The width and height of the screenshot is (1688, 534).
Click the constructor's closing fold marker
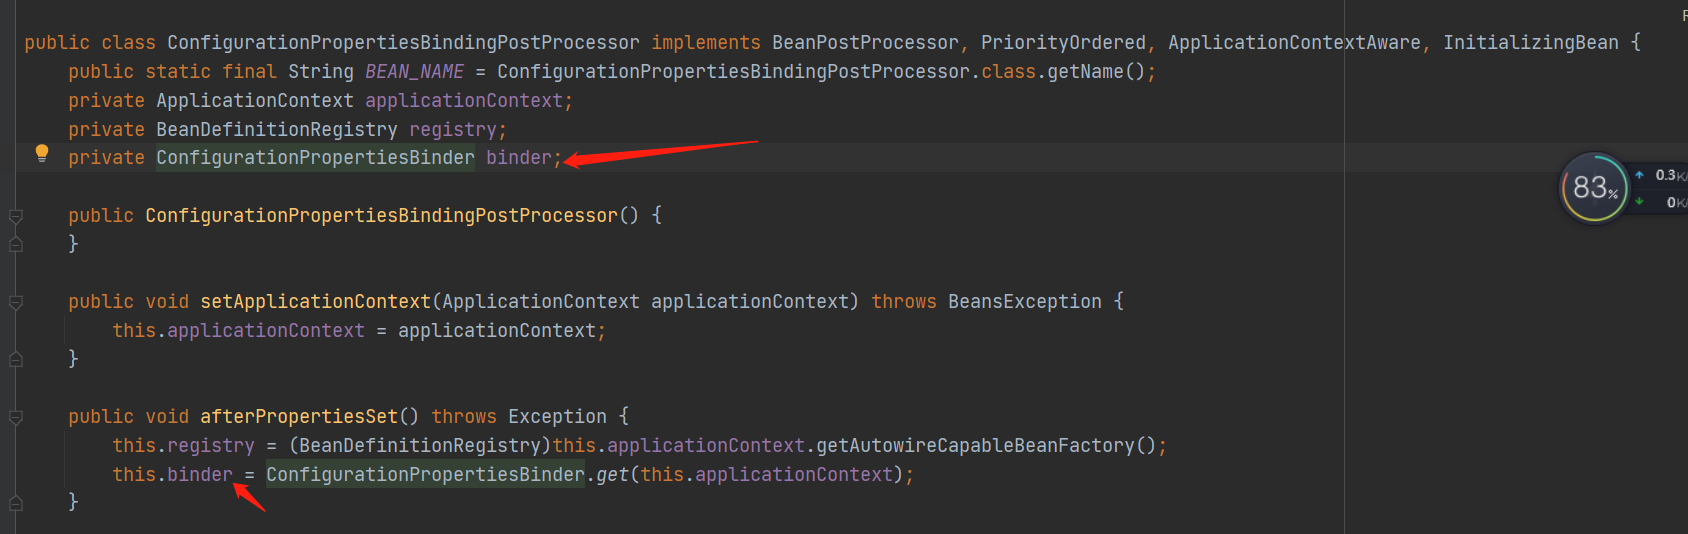click(16, 244)
